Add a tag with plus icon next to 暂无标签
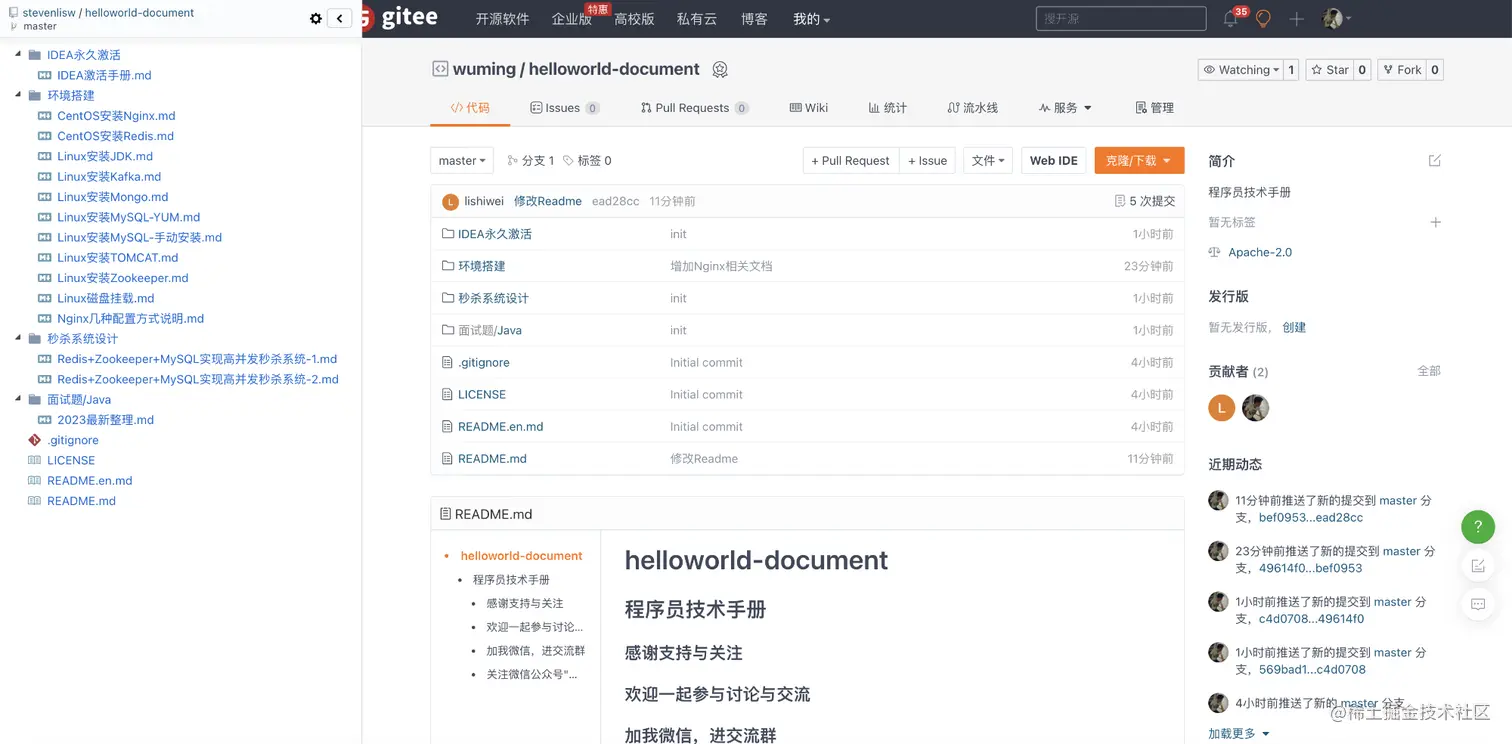Image resolution: width=1512 pixels, height=744 pixels. pyautogui.click(x=1436, y=222)
